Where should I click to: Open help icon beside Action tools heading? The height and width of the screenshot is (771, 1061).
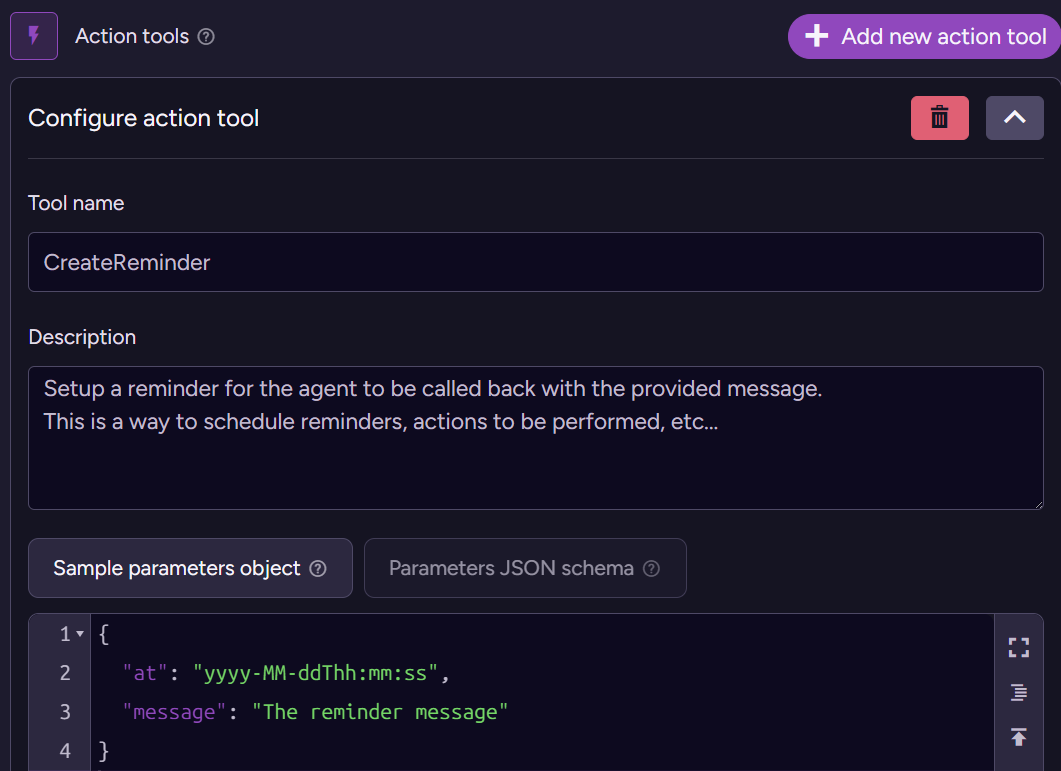point(206,37)
